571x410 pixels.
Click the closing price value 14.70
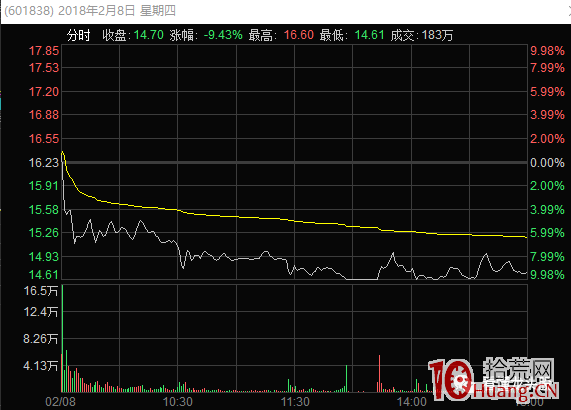point(149,35)
